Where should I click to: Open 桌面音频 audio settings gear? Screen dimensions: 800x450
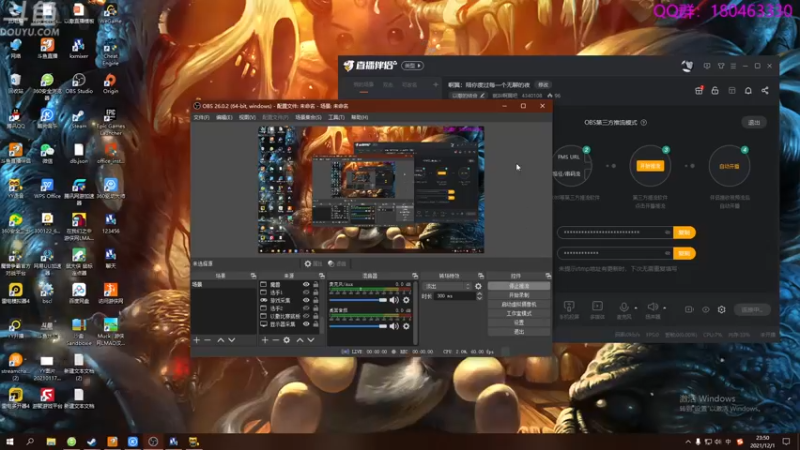coord(406,326)
